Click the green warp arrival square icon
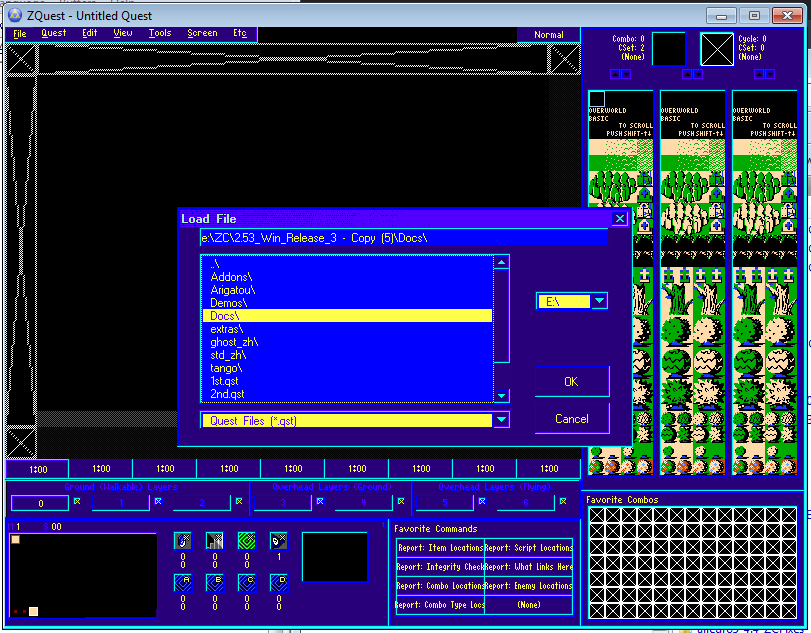811x633 pixels. click(247, 541)
